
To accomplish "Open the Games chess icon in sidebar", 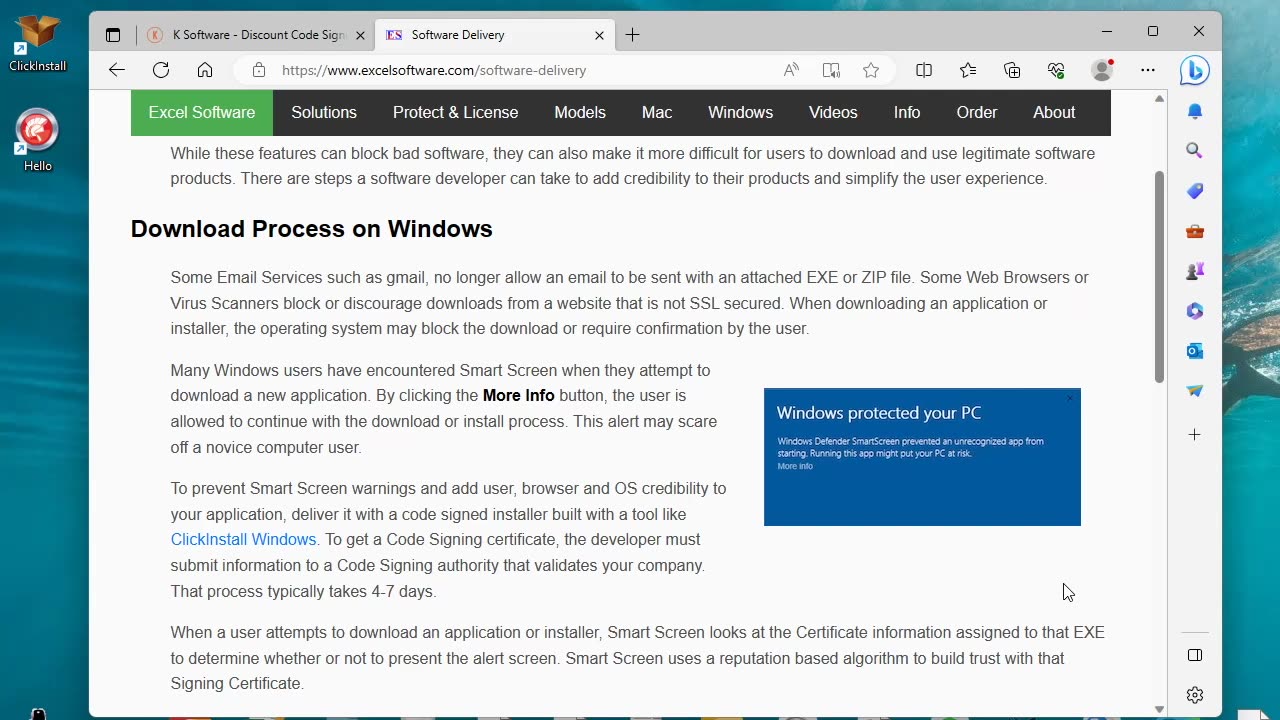I will point(1195,271).
